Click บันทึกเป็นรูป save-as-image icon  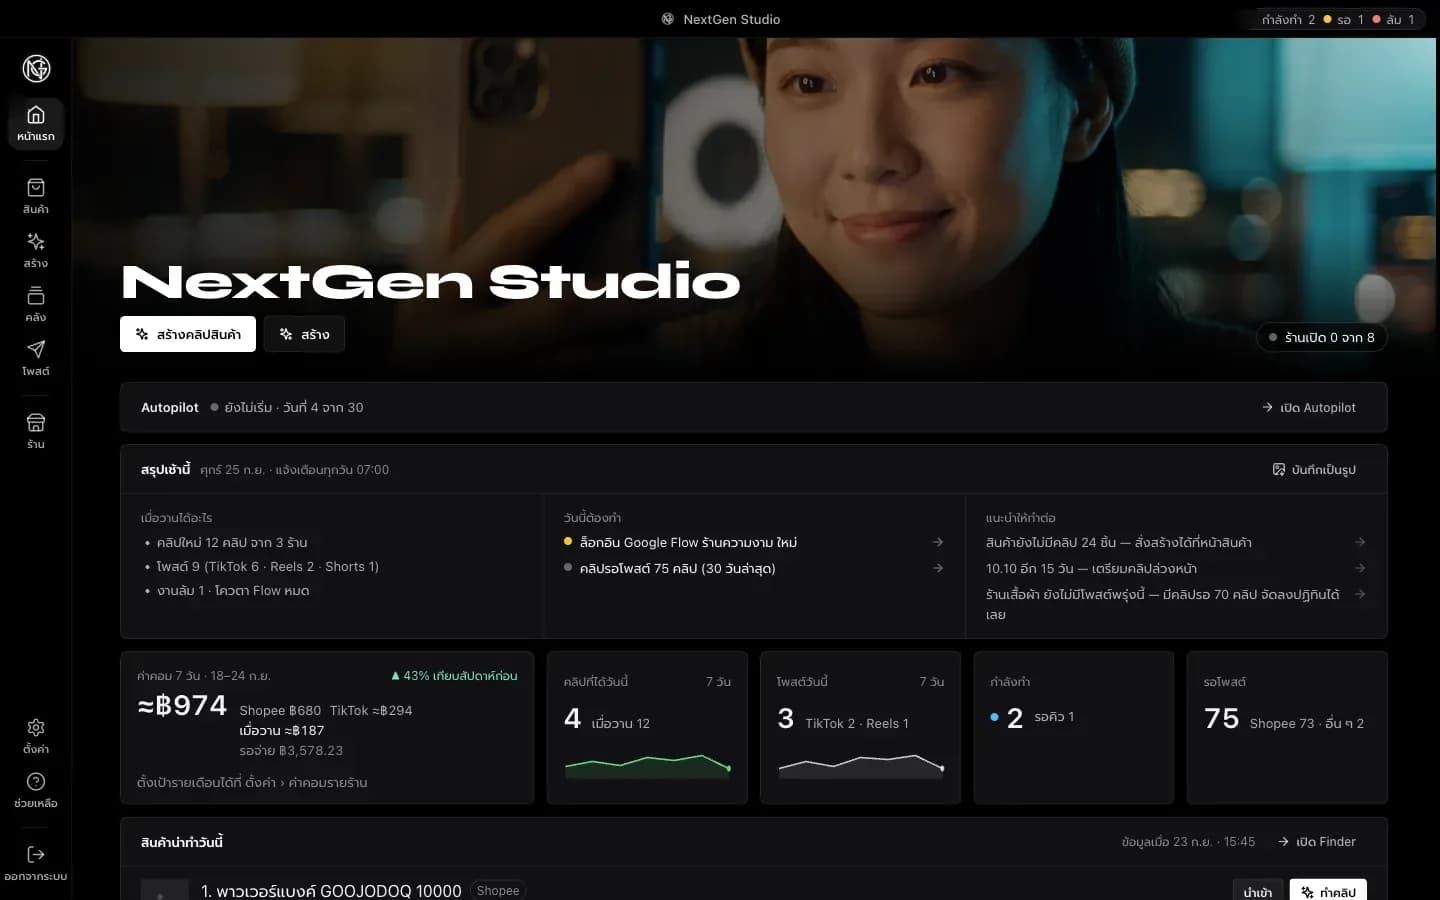1314,469
